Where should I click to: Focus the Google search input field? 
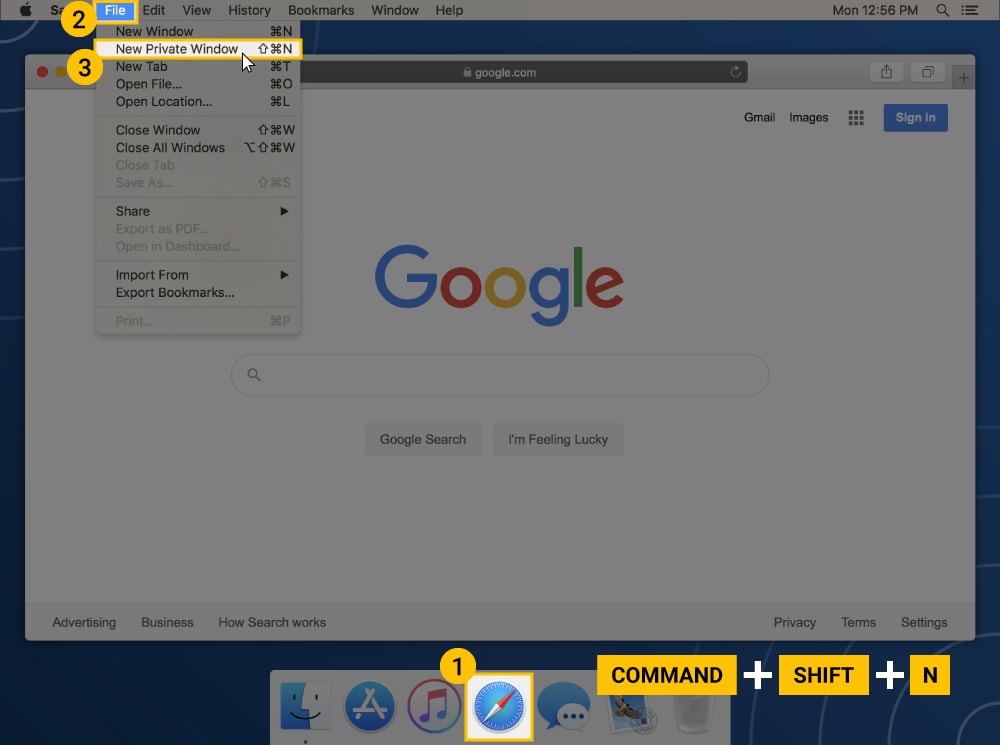[x=500, y=375]
